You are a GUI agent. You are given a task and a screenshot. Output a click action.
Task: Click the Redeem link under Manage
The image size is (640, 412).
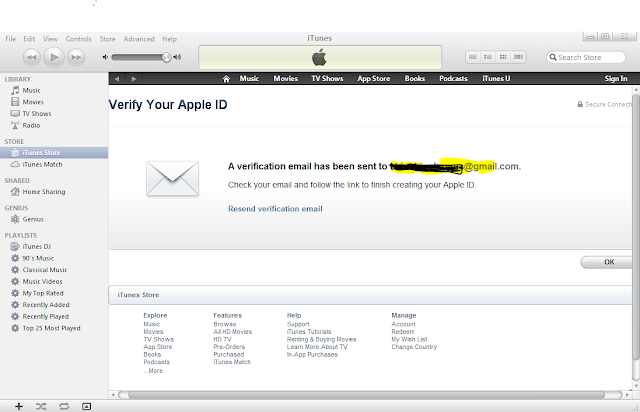tap(403, 332)
